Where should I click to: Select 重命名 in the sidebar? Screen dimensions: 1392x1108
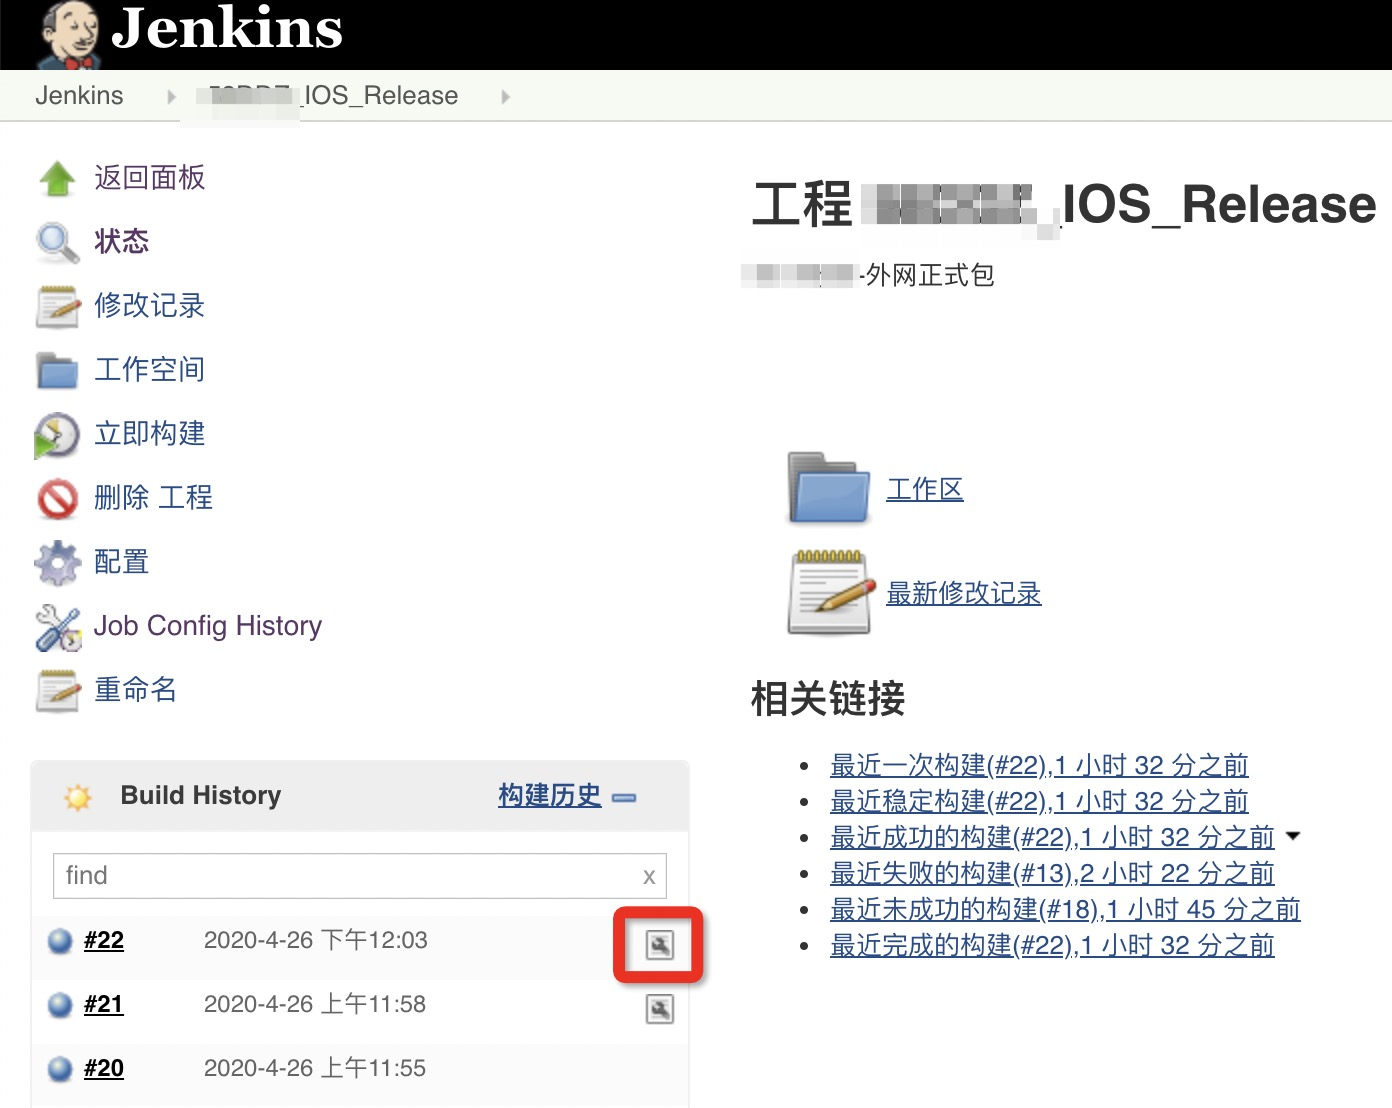(x=136, y=690)
